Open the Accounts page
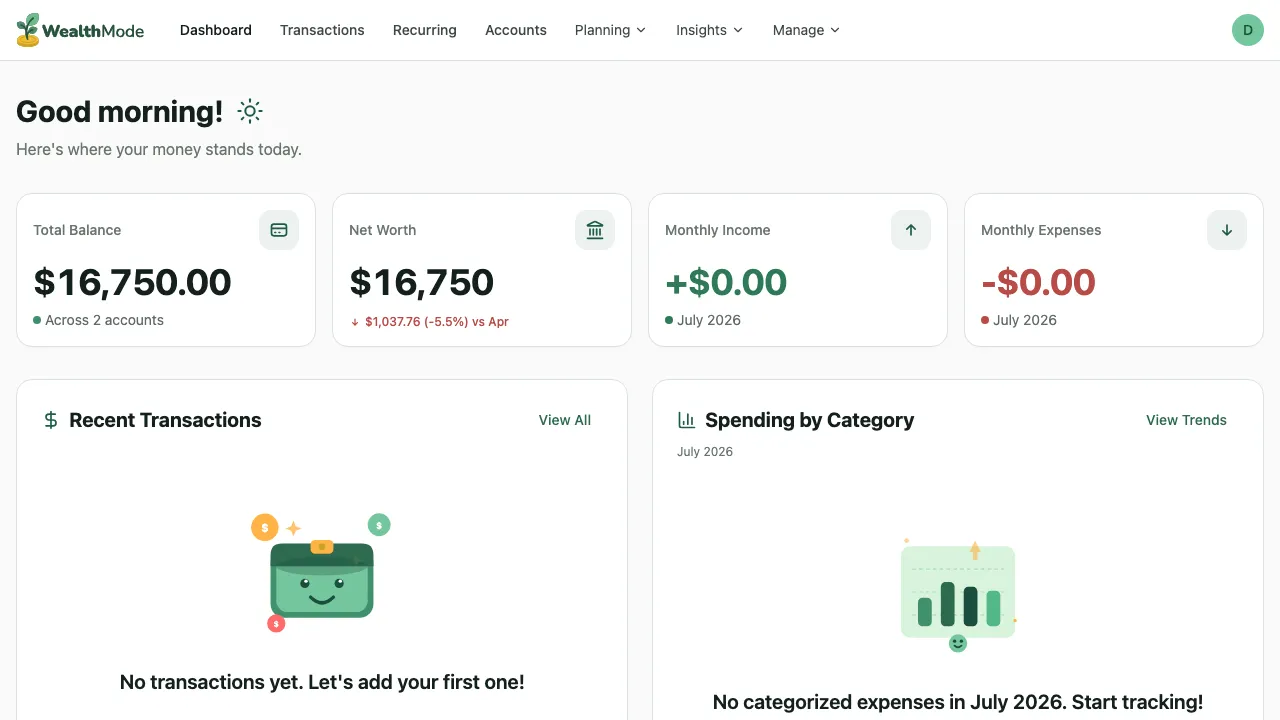The image size is (1280, 720). click(x=516, y=30)
